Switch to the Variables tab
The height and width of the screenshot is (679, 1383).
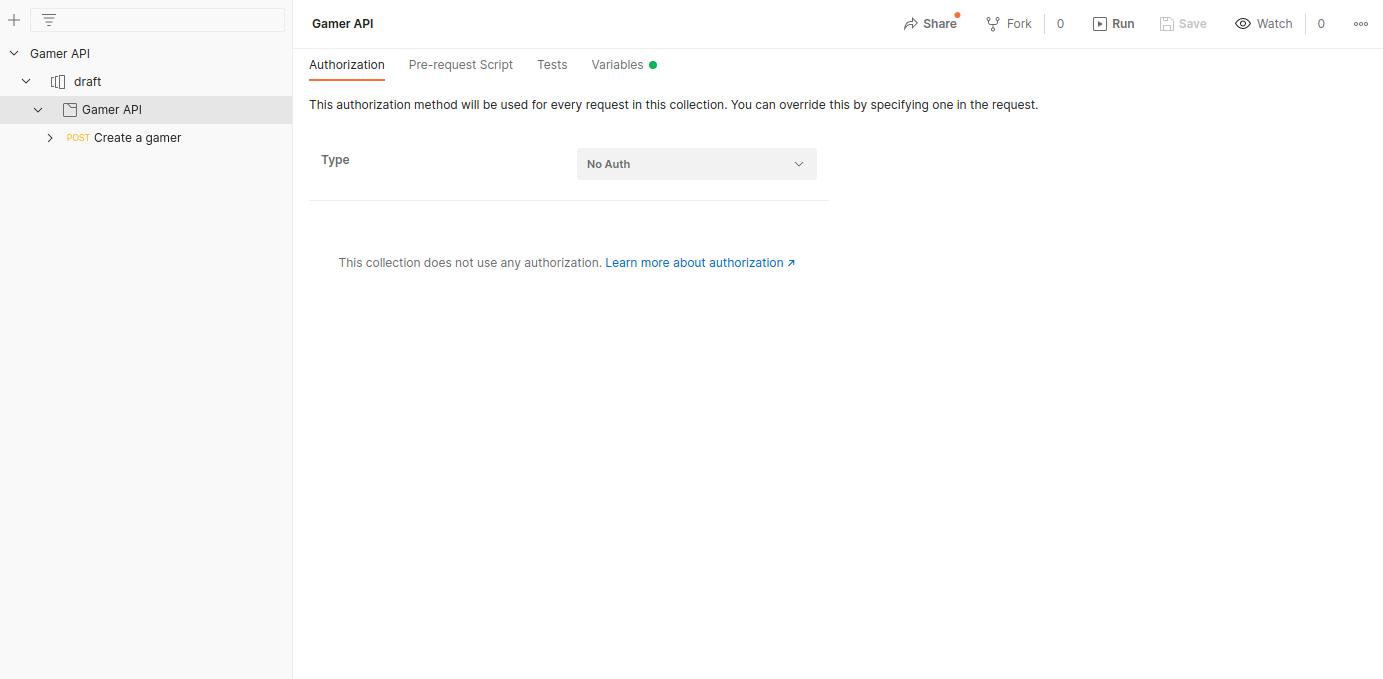[624, 65]
